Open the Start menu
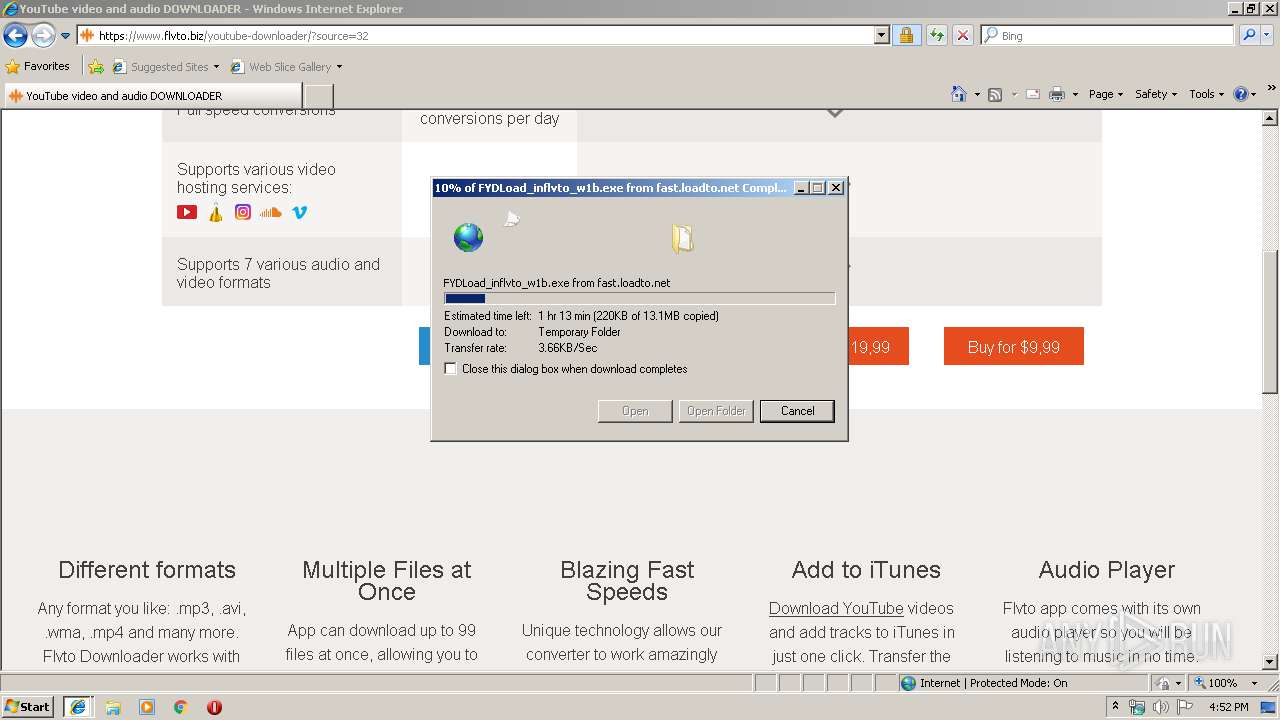1280x720 pixels. coord(28,707)
